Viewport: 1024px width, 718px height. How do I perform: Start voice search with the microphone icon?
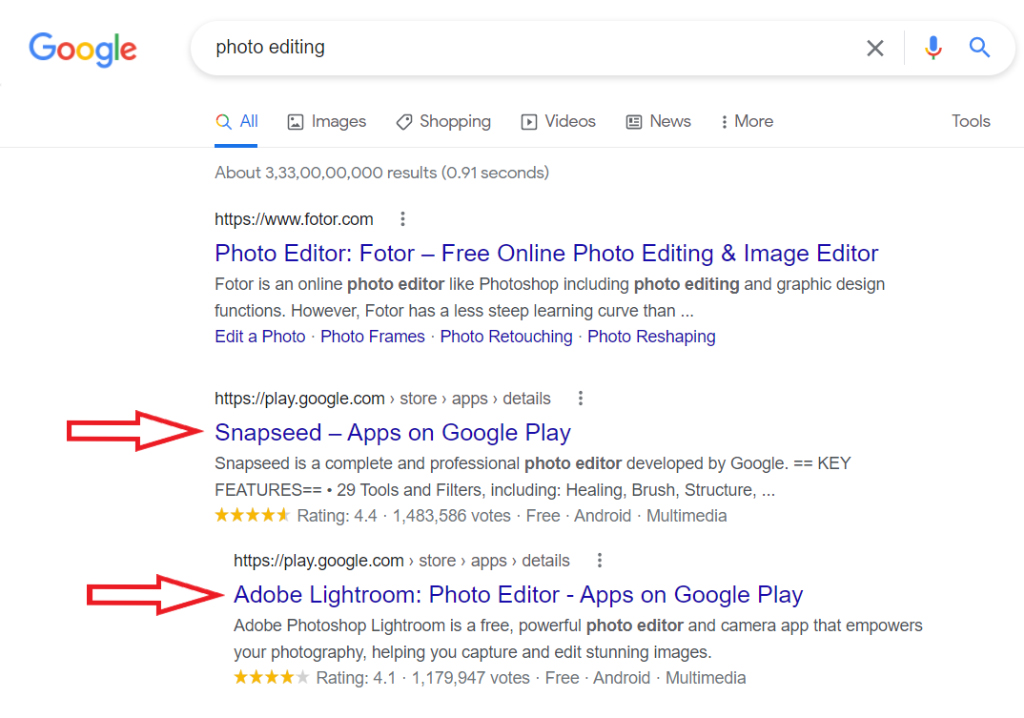[x=933, y=48]
